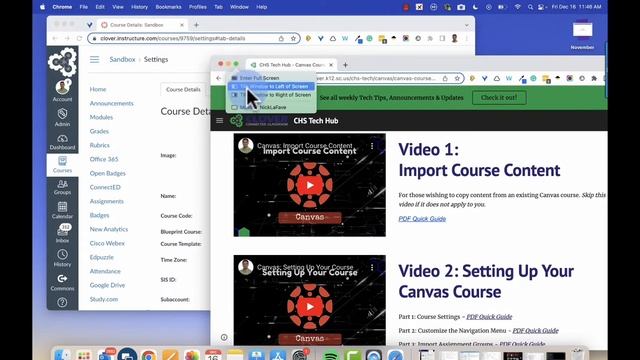Open Groups in Canvas sidebar
Image resolution: width=640 pixels, height=360 pixels.
click(62, 187)
